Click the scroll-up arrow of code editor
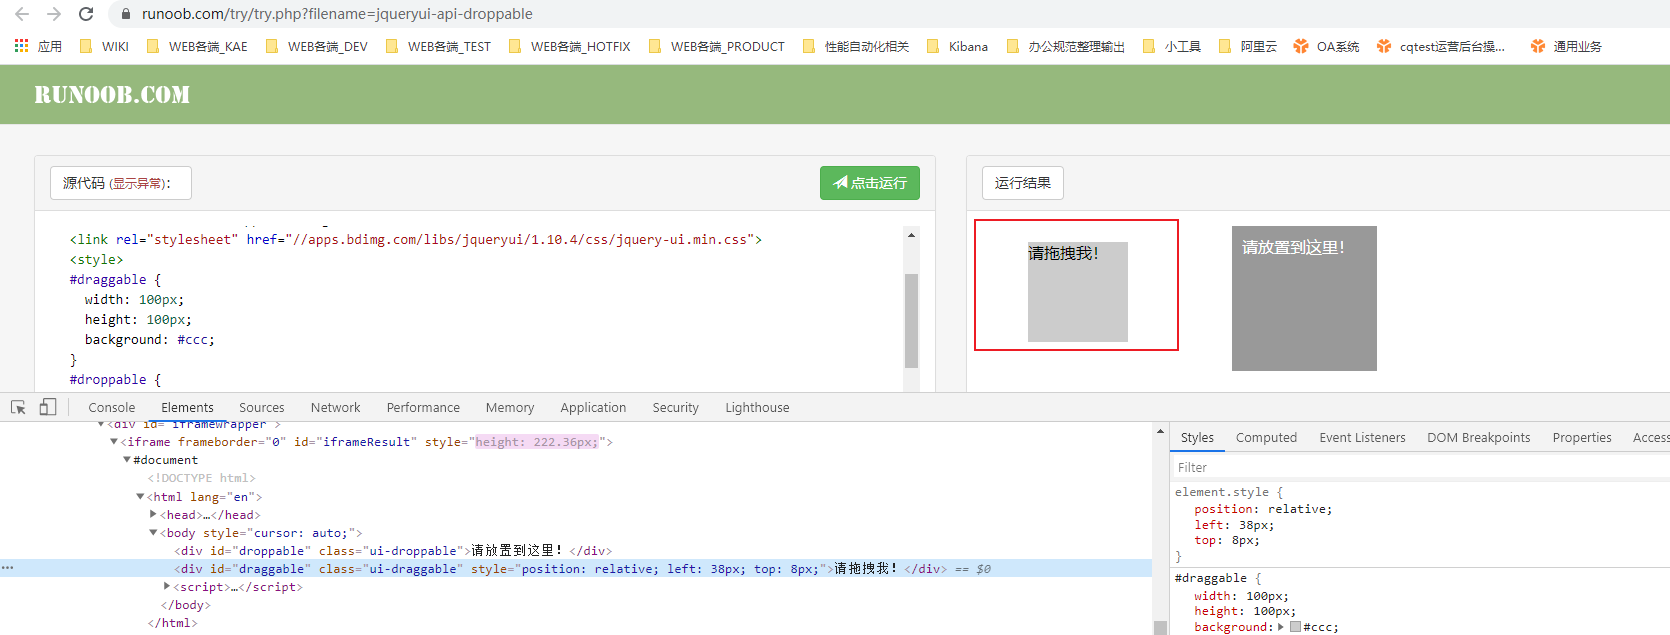 click(911, 235)
